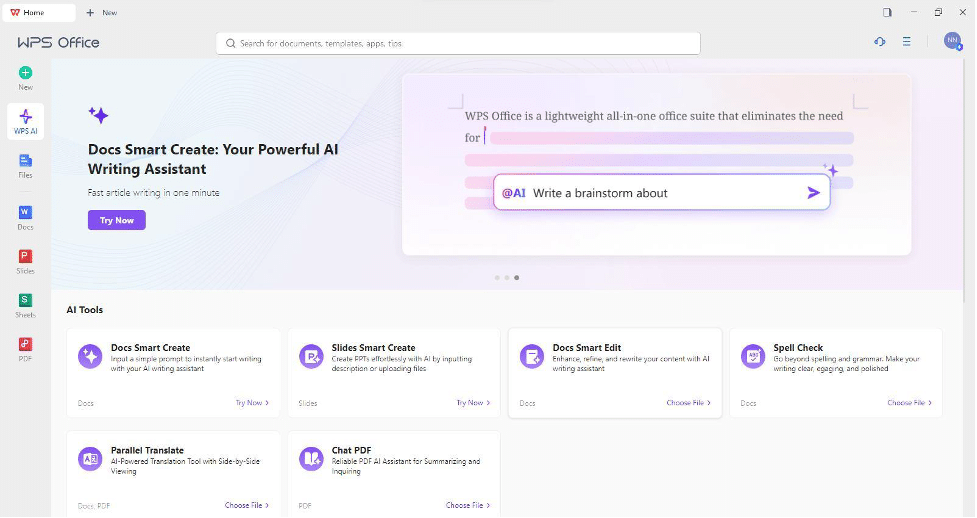The width and height of the screenshot is (977, 518).
Task: Click the send arrow in AI prompt box
Action: tap(814, 193)
